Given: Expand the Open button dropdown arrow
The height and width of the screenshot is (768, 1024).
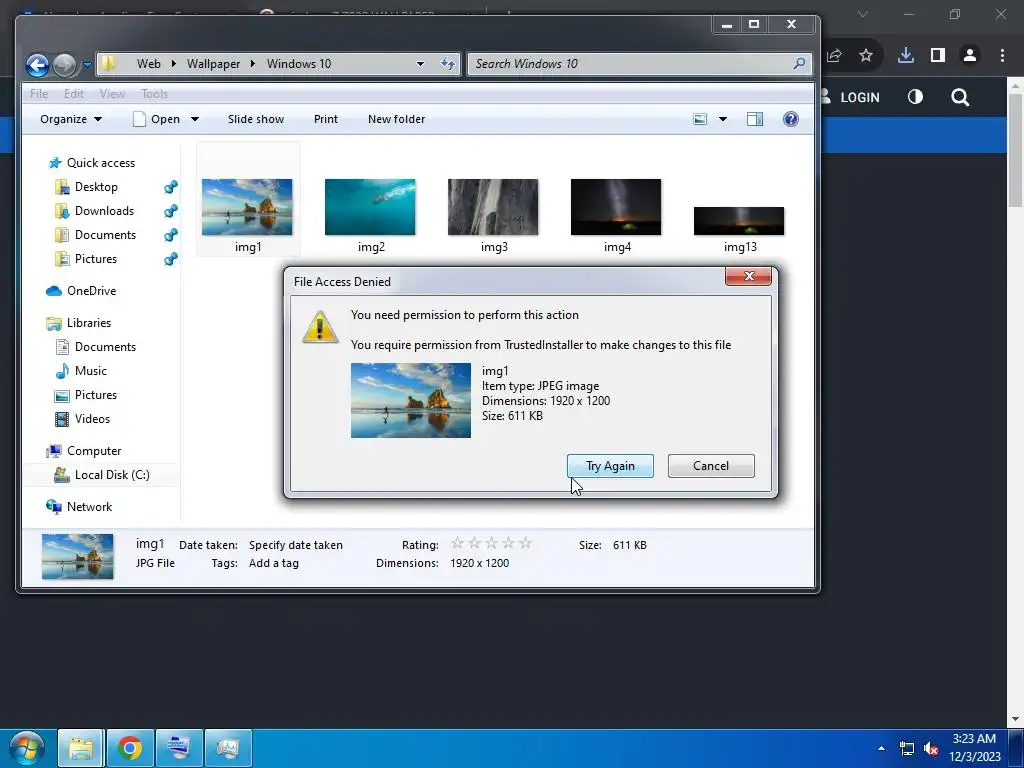Looking at the screenshot, I should (195, 119).
